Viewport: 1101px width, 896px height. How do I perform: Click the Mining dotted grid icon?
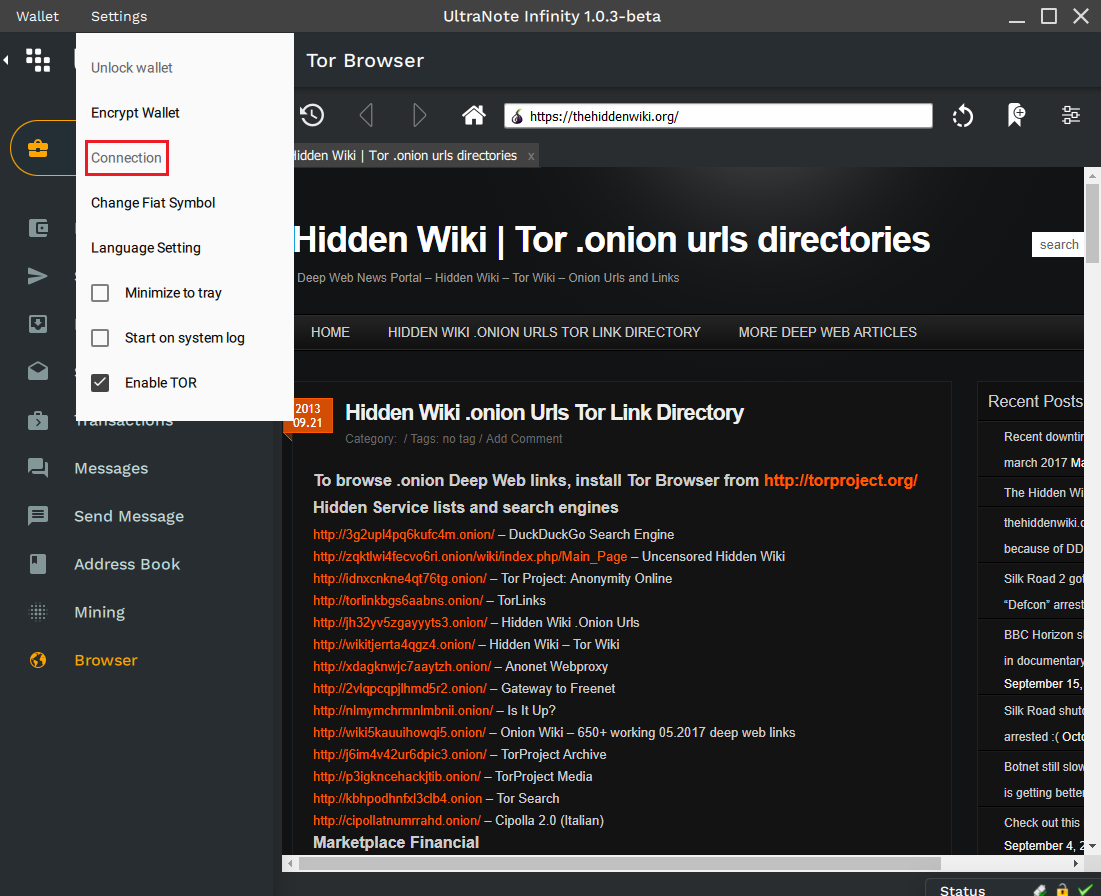click(x=38, y=612)
